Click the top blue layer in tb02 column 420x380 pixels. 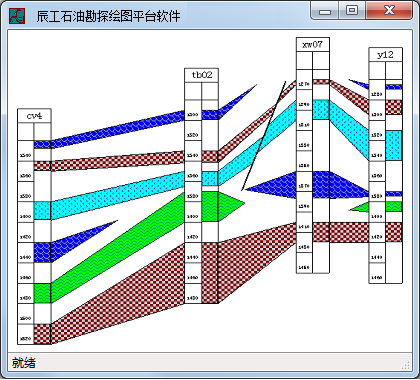[x=210, y=115]
